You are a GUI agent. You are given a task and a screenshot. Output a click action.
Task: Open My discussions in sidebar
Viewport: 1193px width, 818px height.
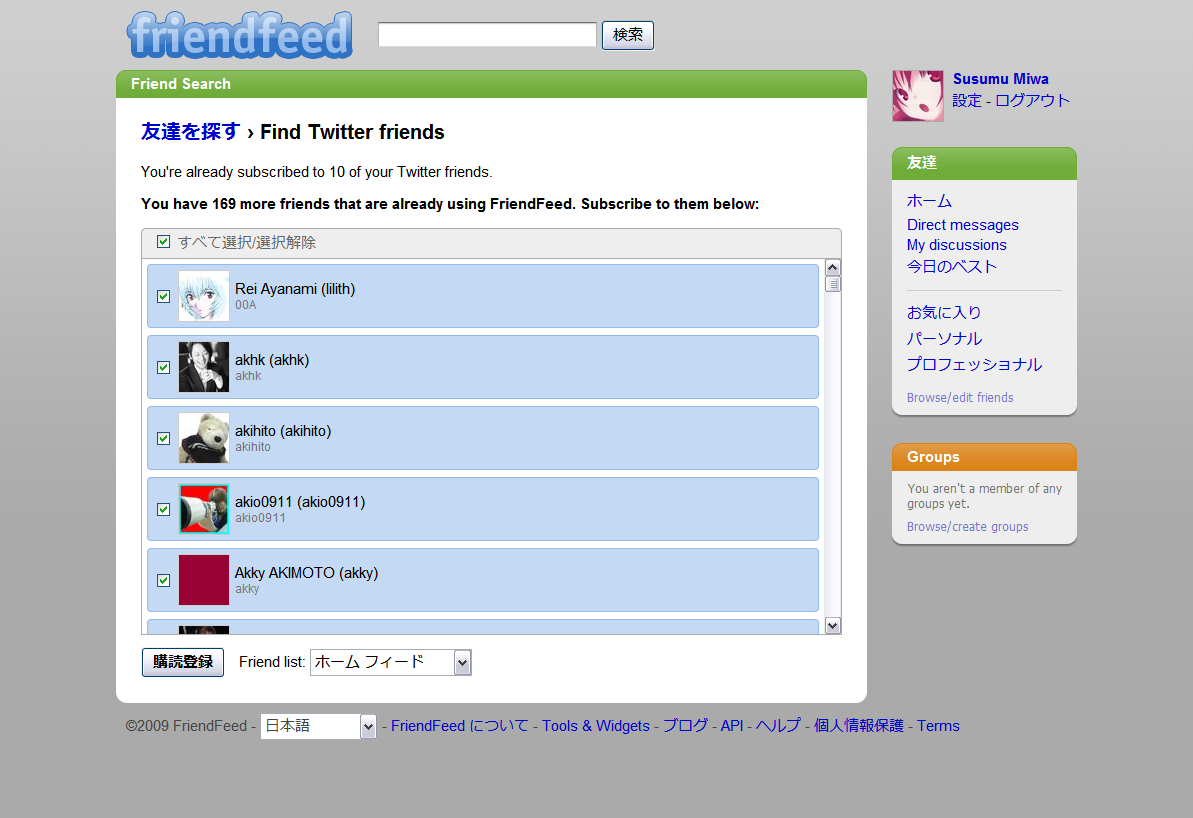tap(956, 245)
